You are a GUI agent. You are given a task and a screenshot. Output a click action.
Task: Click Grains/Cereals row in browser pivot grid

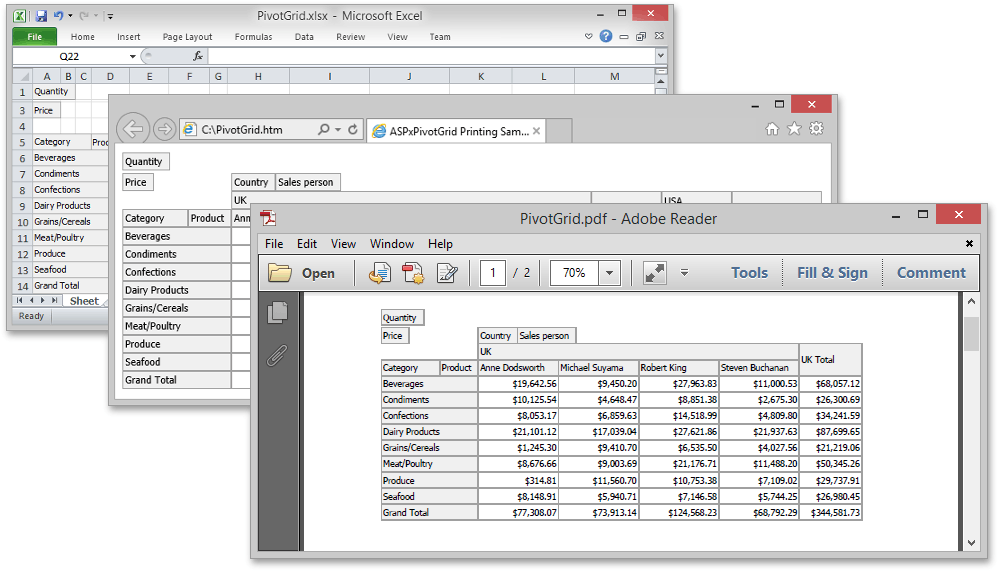click(x=176, y=308)
